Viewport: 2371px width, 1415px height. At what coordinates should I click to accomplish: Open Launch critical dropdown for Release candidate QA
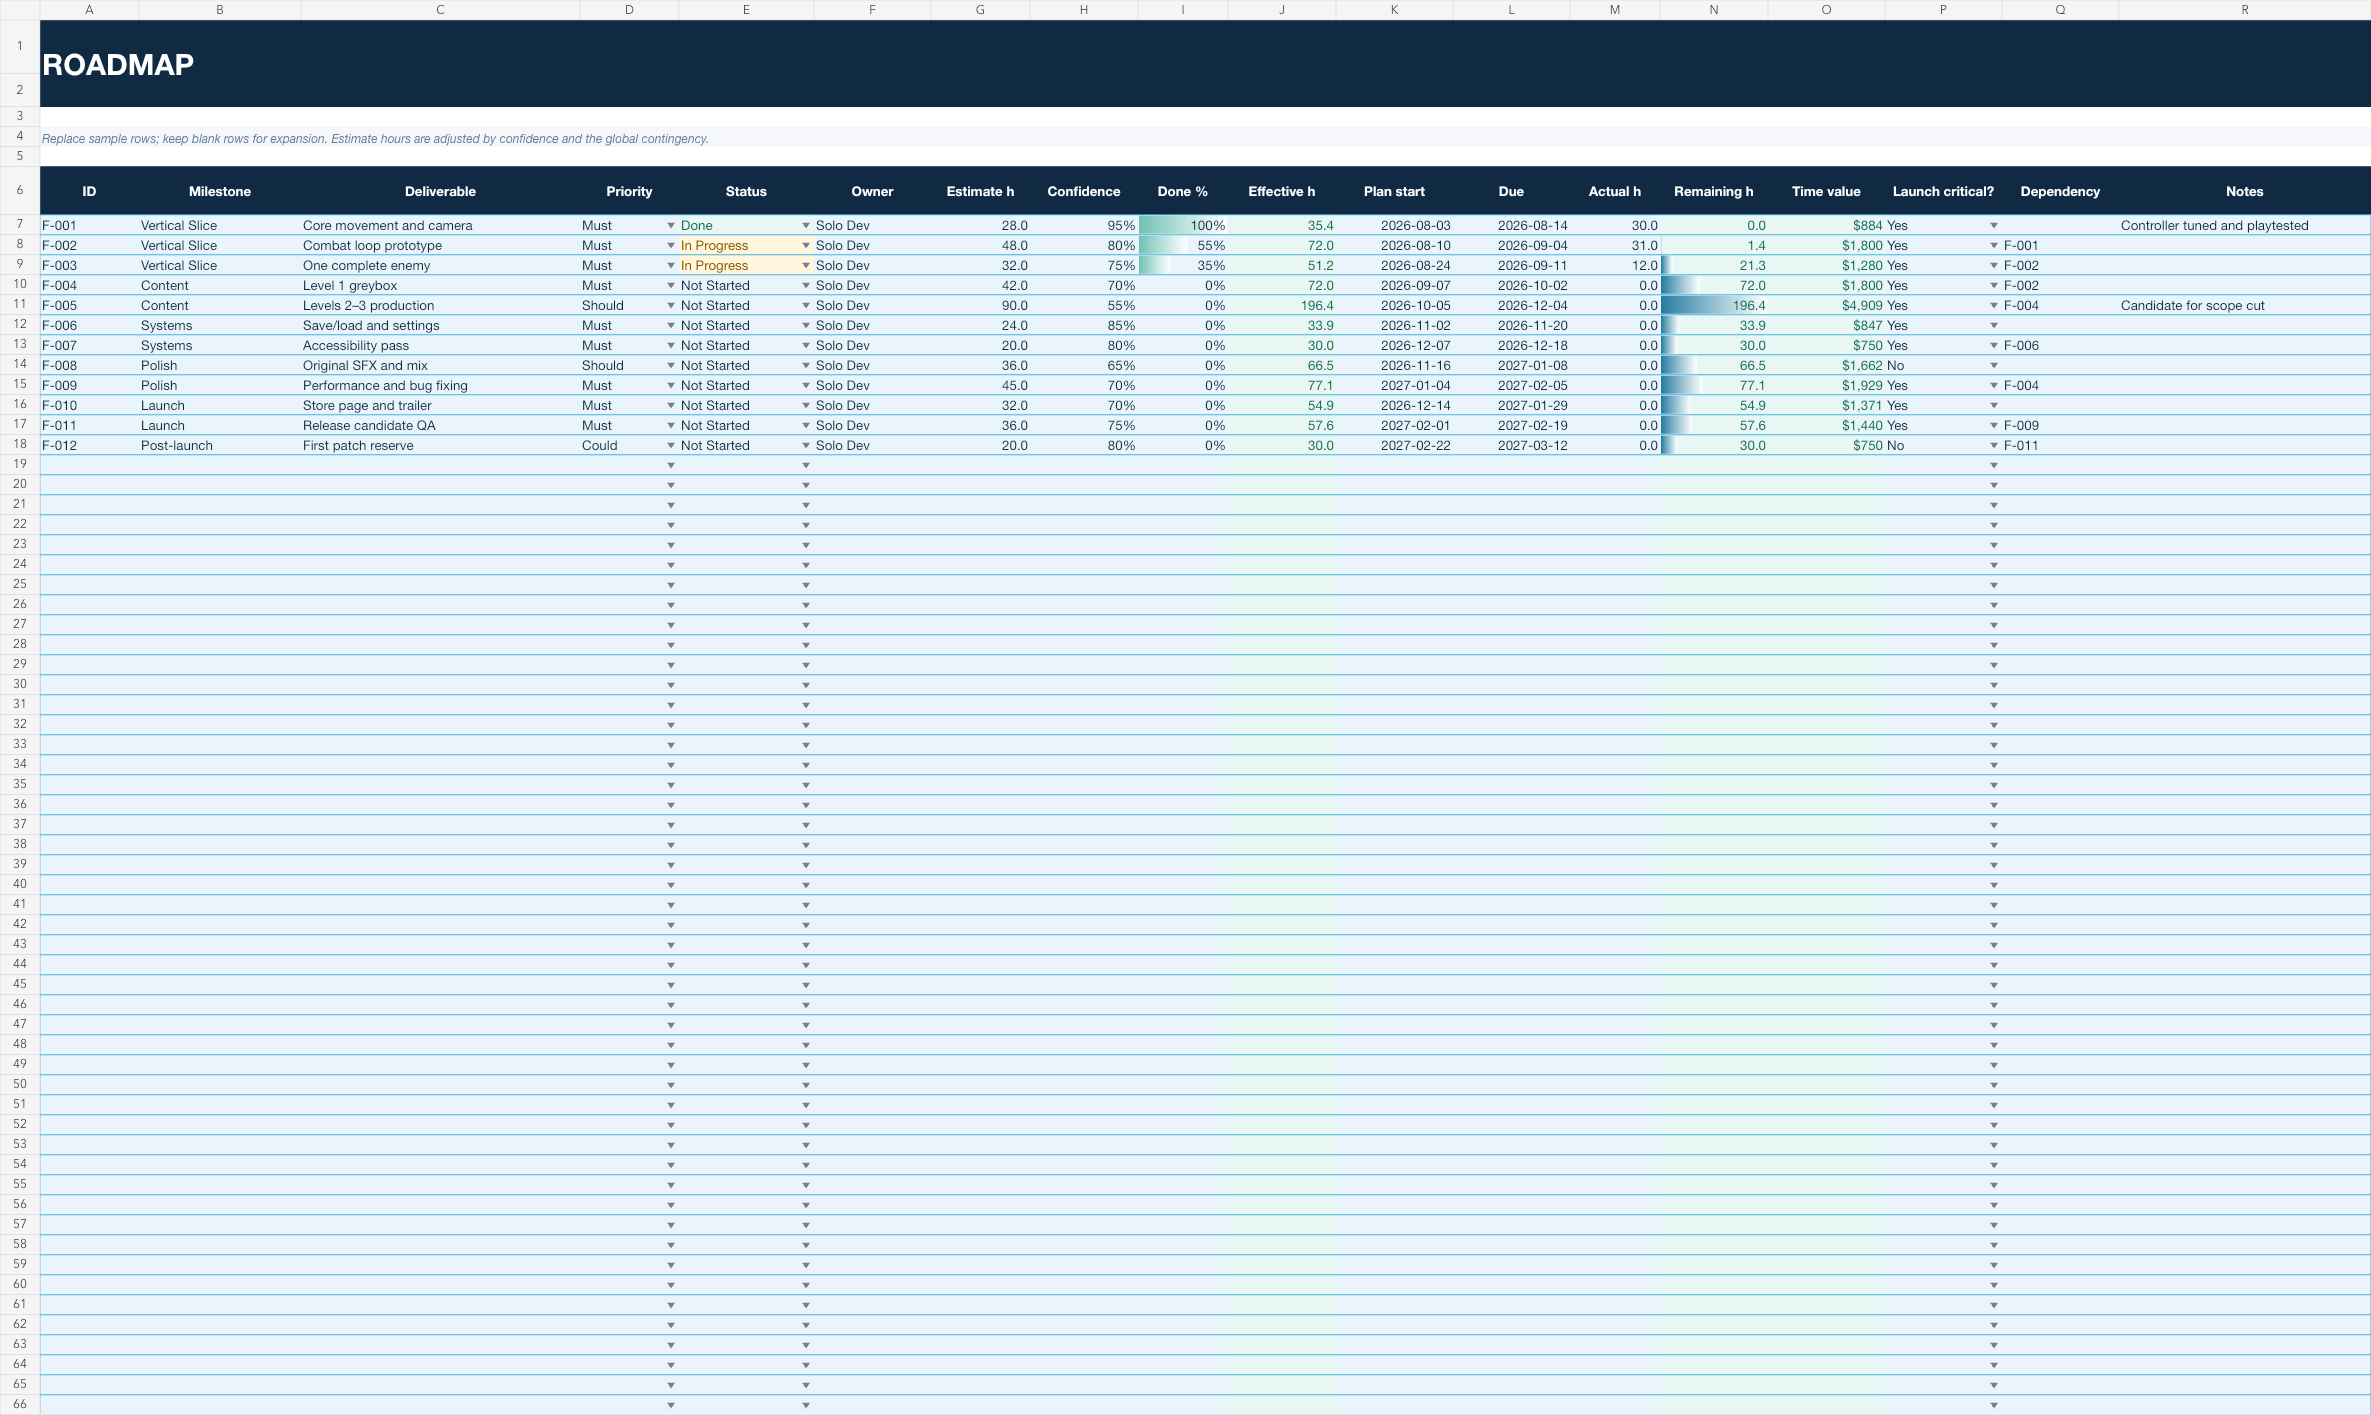coord(1994,426)
